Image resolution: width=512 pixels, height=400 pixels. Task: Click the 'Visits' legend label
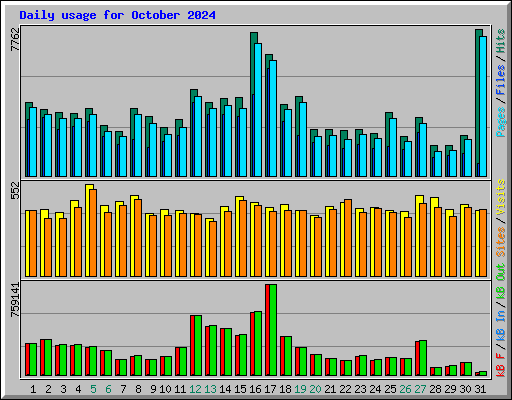click(501, 197)
